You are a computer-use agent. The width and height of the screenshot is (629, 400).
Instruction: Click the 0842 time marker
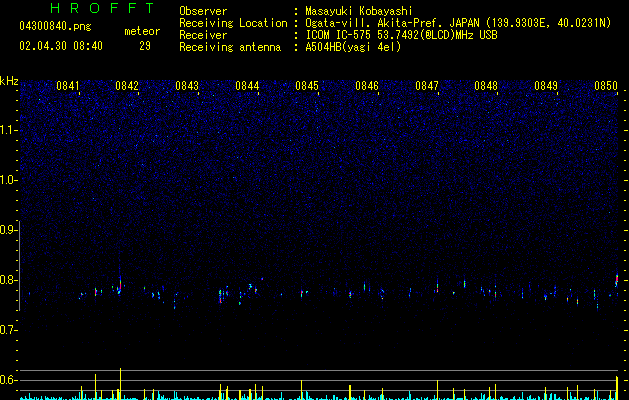pos(127,86)
